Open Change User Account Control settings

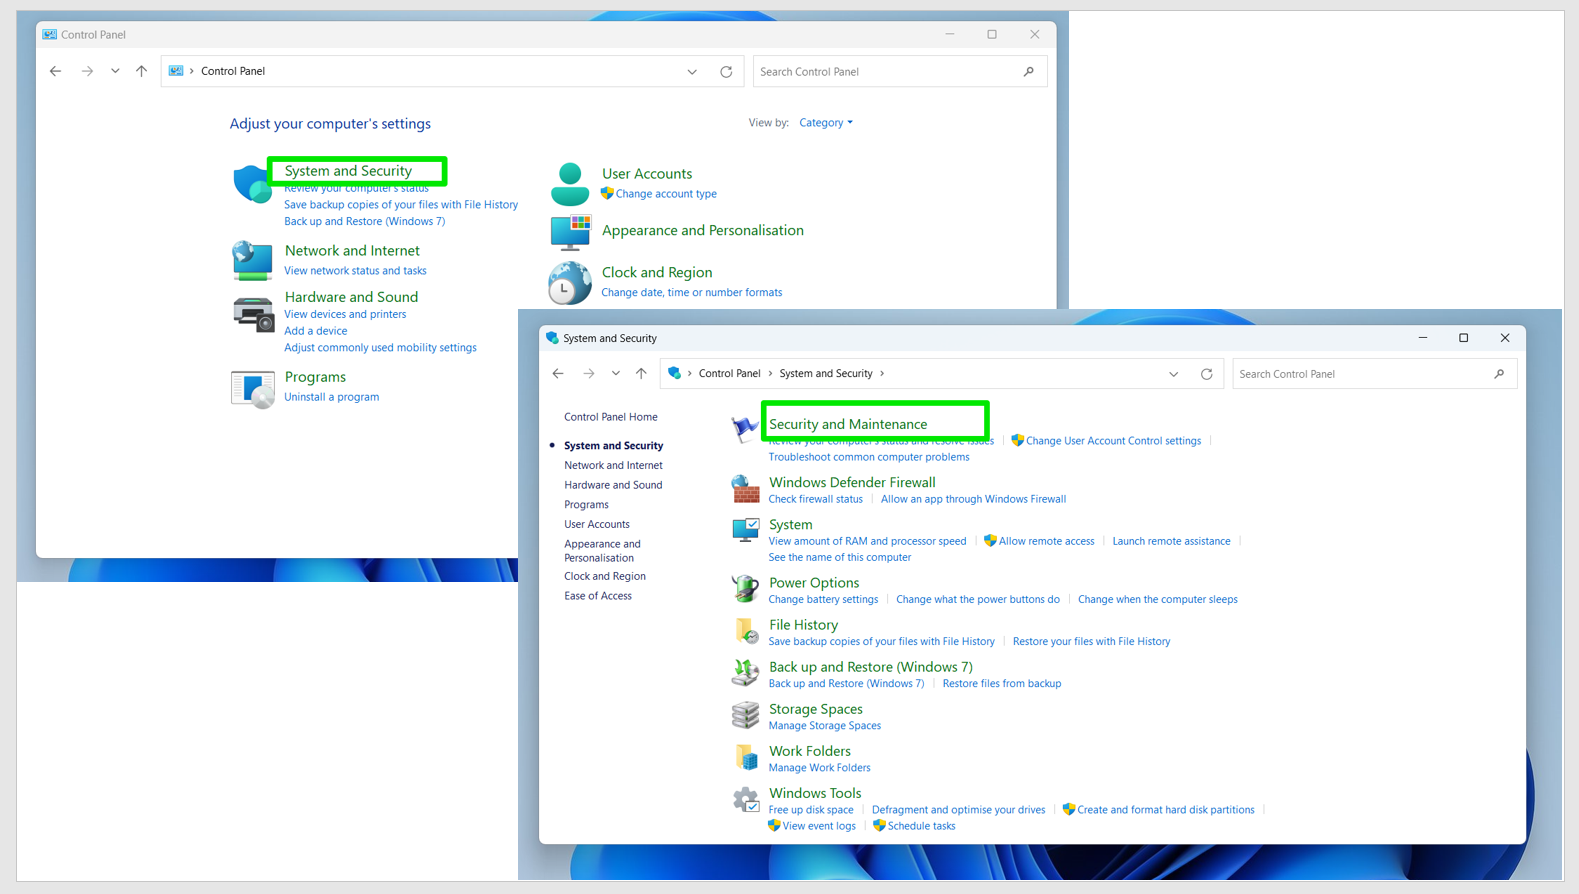1113,441
